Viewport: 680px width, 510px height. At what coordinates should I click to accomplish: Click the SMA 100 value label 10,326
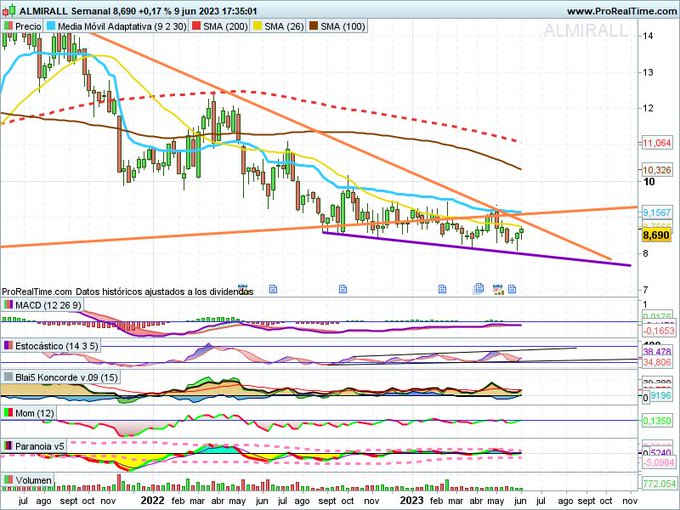657,170
